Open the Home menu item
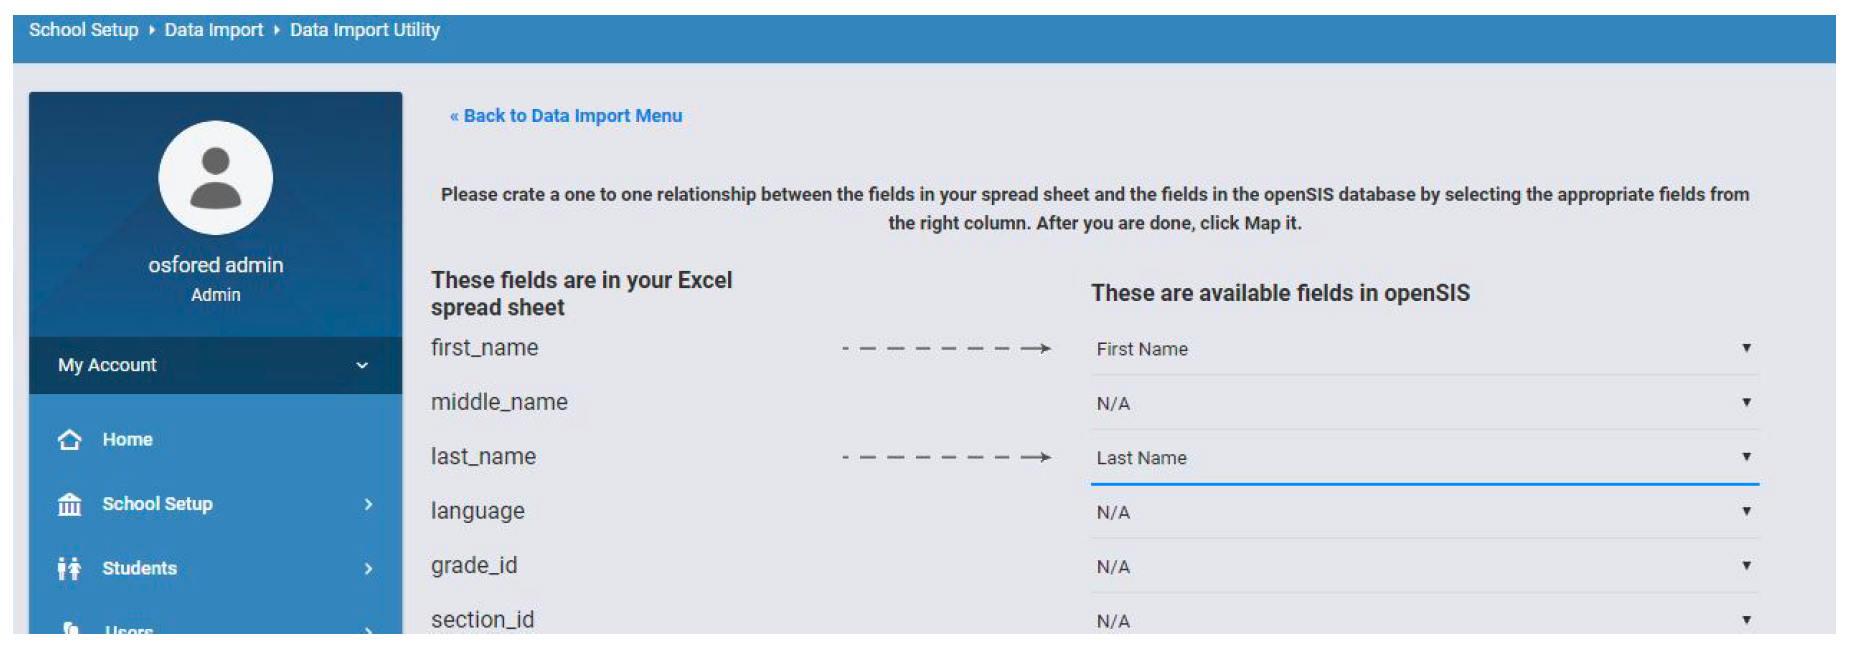 coord(127,440)
